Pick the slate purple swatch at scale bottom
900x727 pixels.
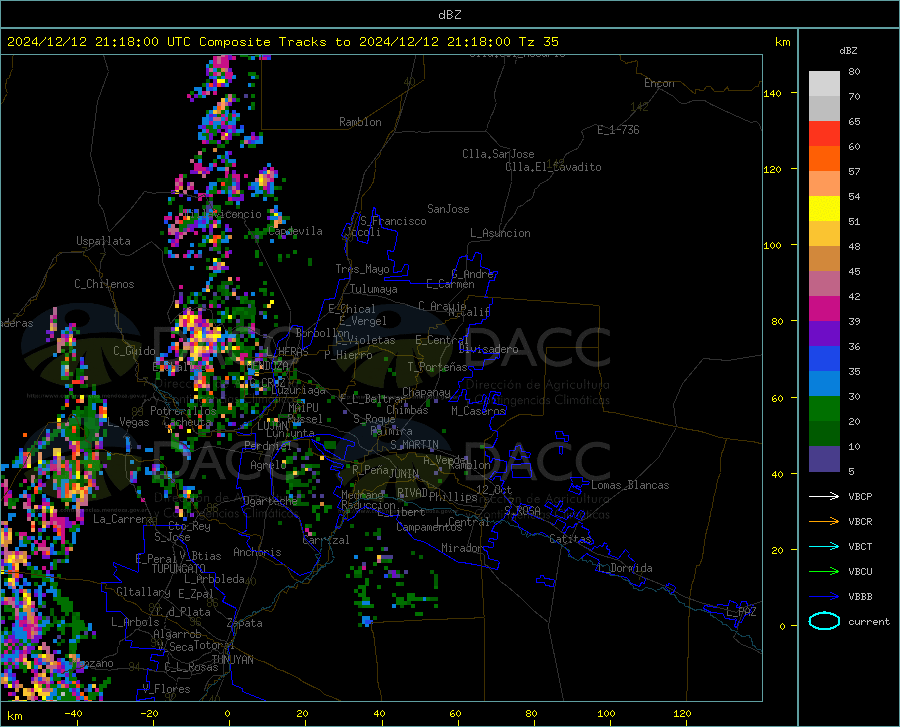824,459
